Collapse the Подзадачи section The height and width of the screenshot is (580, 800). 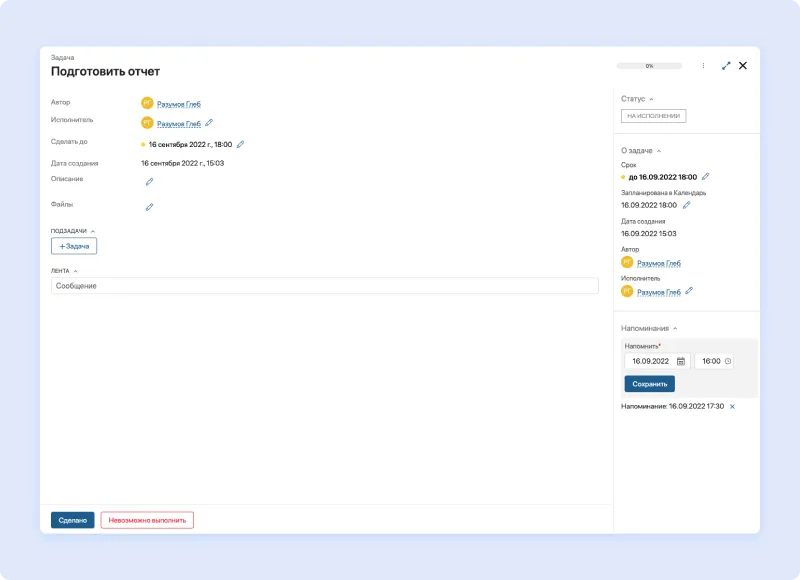tap(93, 231)
